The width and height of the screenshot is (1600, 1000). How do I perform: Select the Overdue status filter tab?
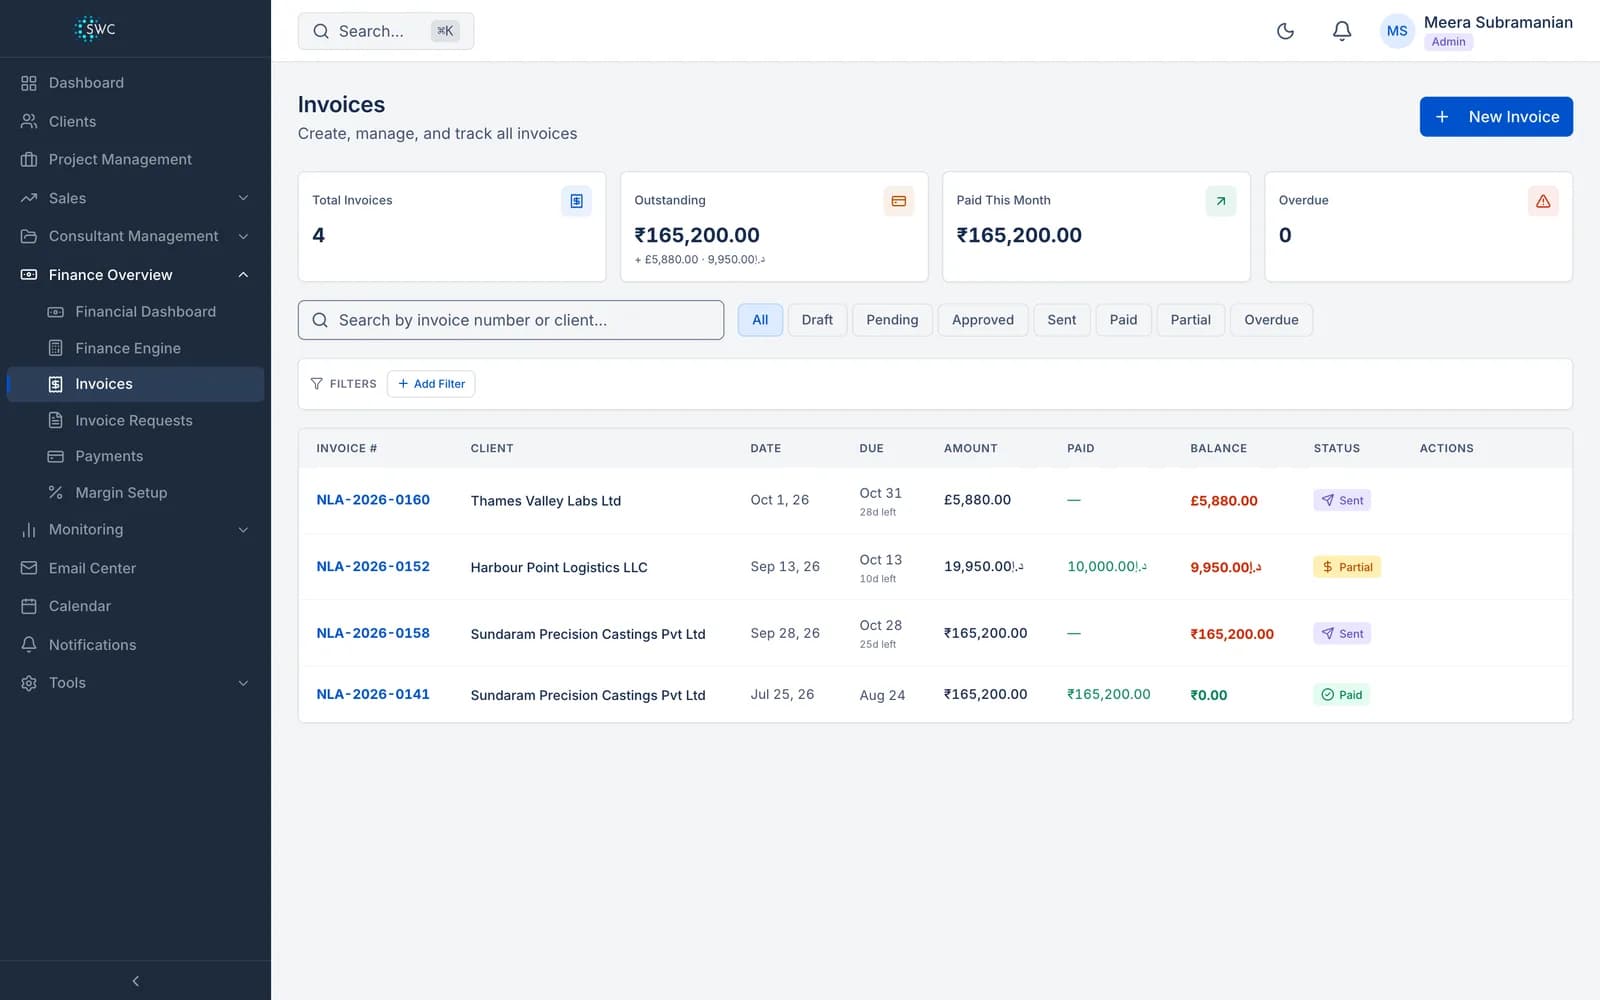[x=1271, y=320]
